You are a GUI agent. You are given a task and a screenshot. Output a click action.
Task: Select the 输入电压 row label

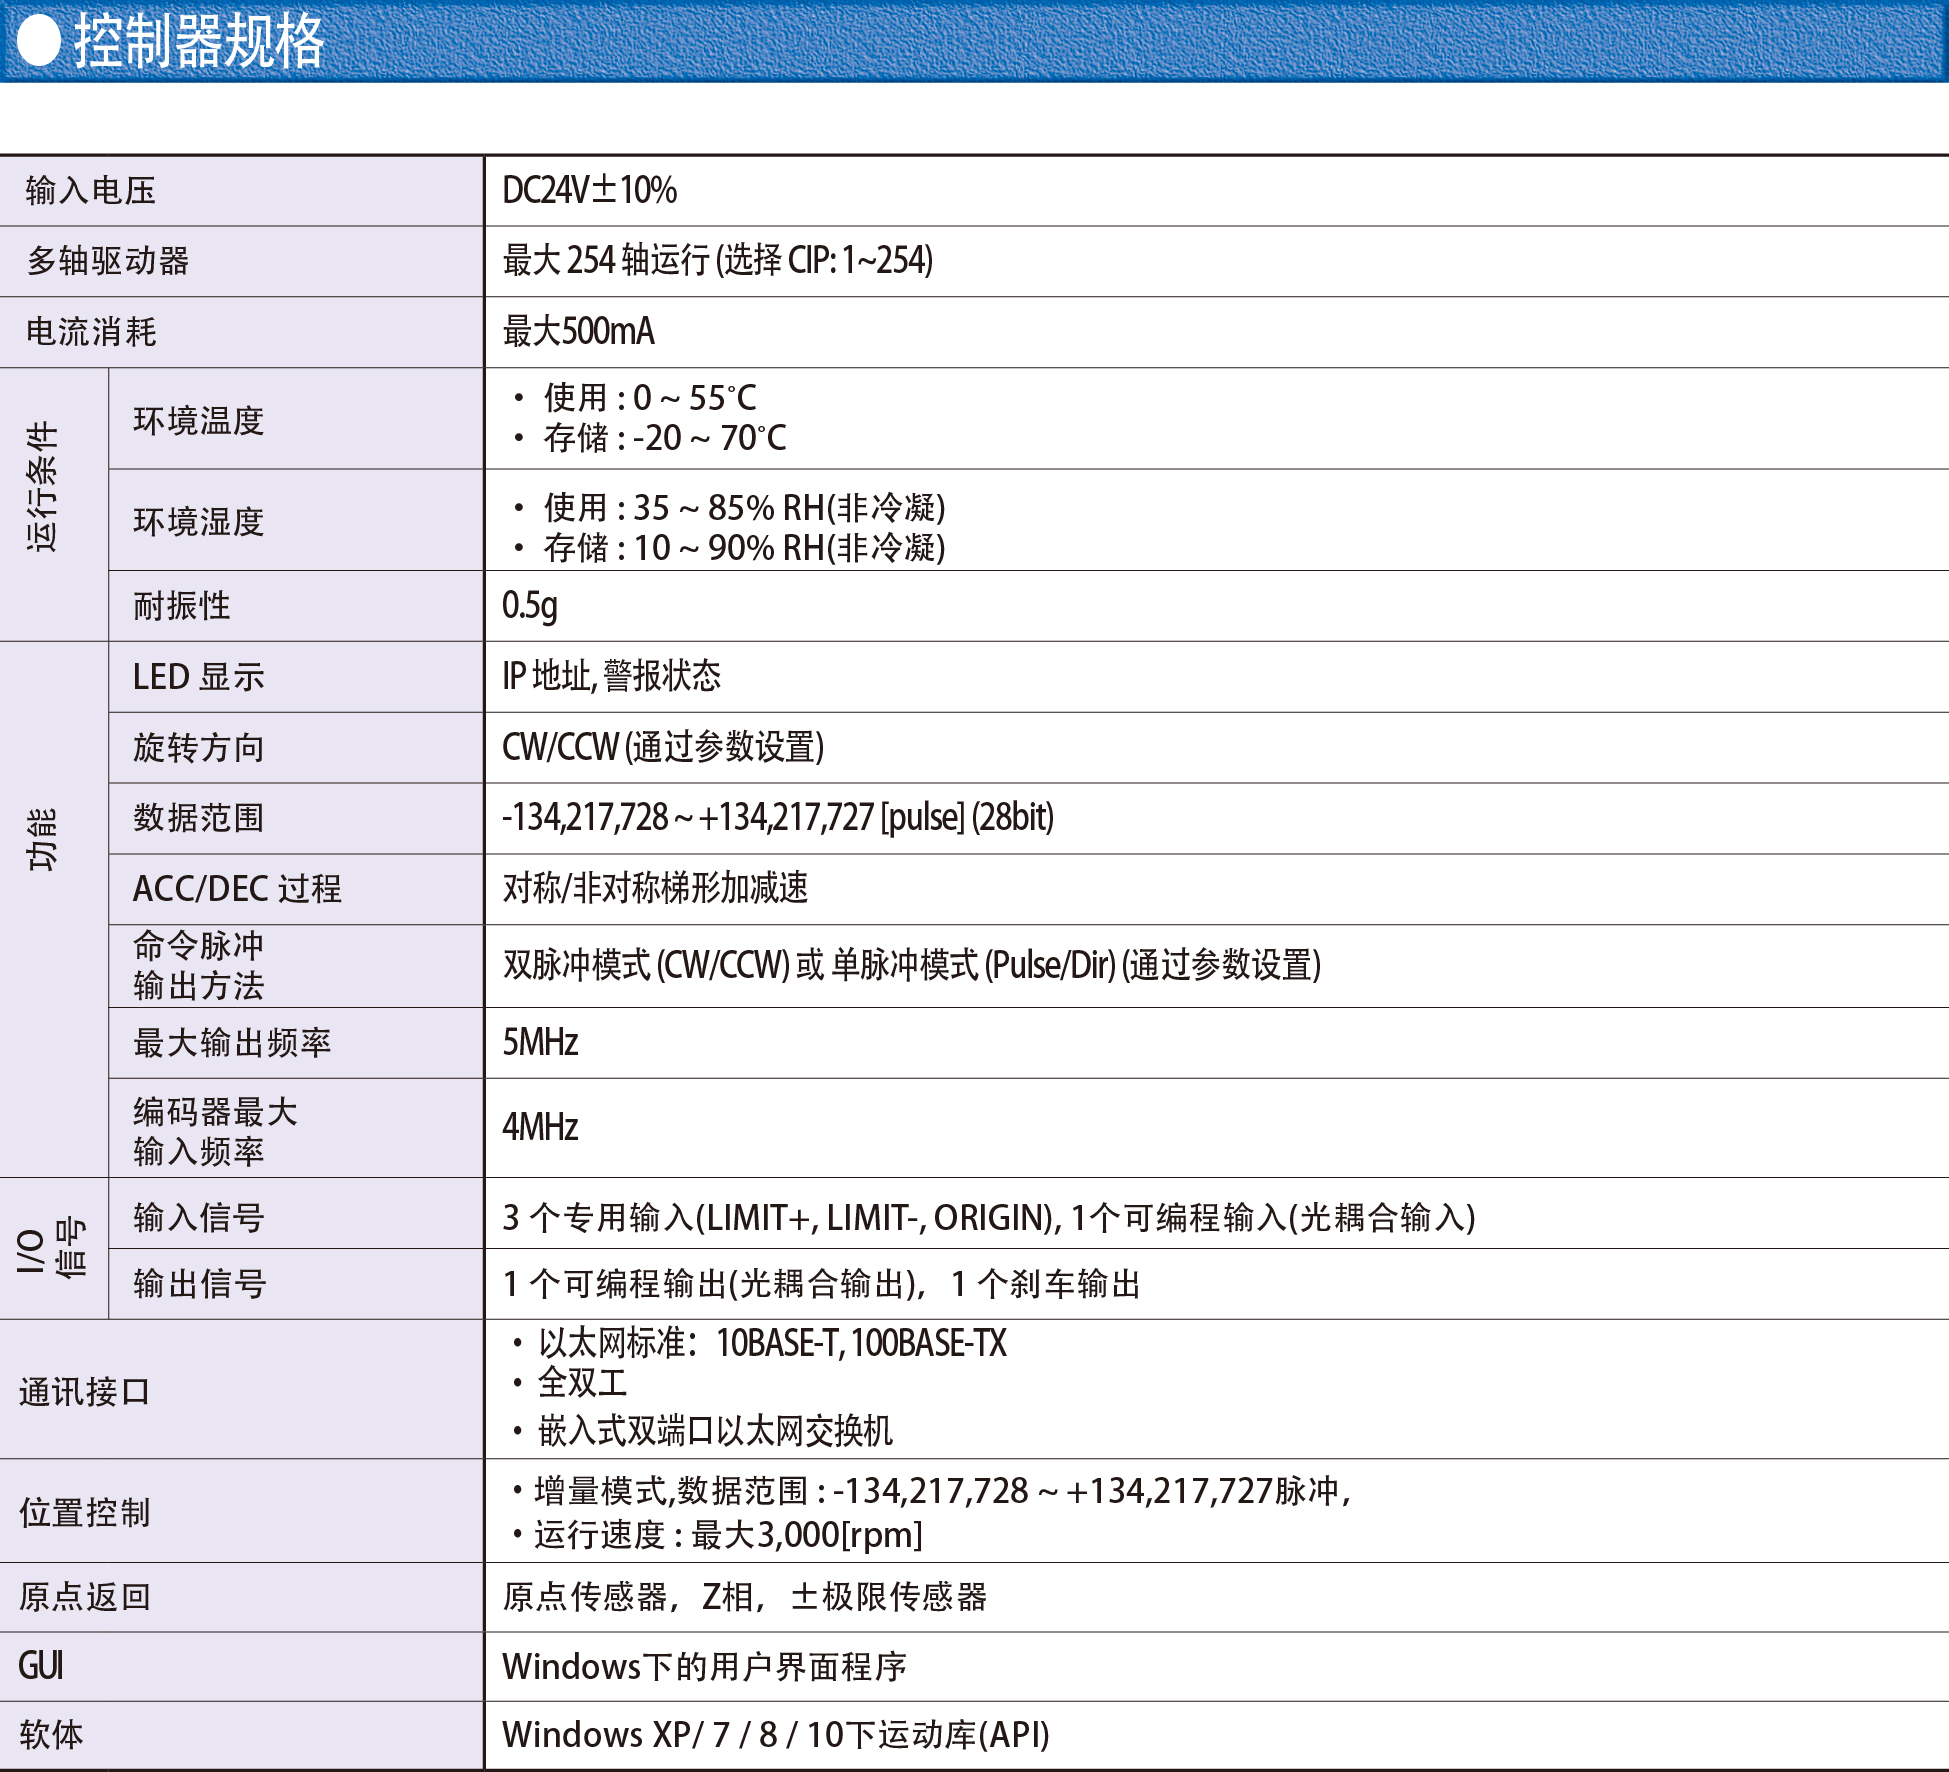pos(91,191)
